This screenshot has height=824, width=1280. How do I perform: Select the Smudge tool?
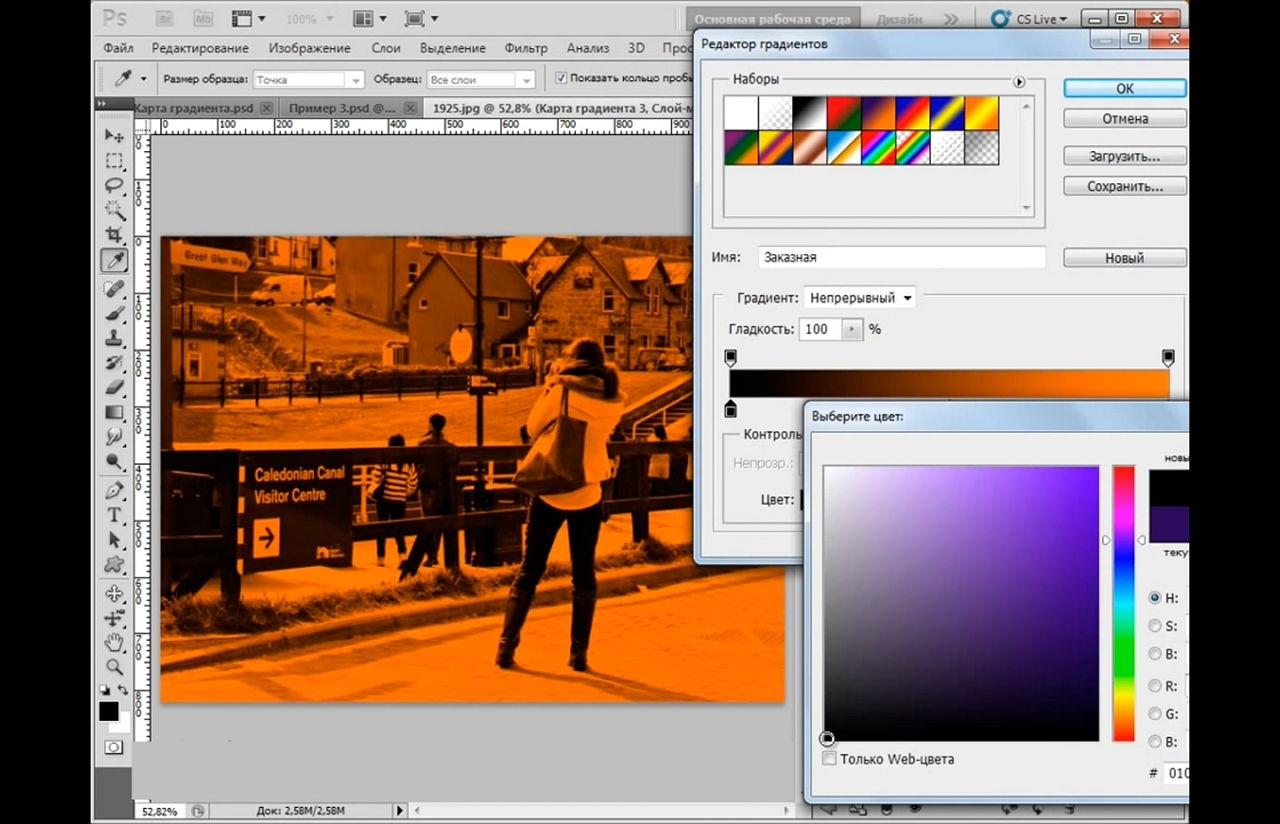(114, 437)
